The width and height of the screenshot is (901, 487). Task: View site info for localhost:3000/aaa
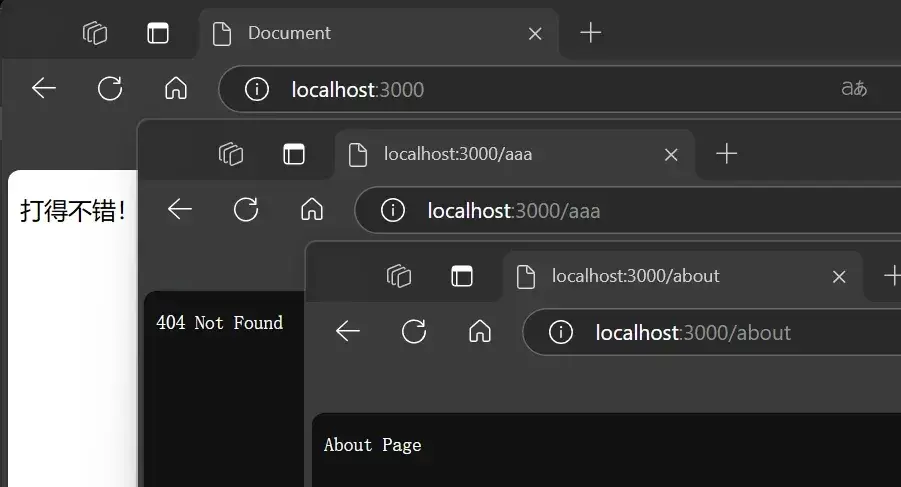point(393,211)
